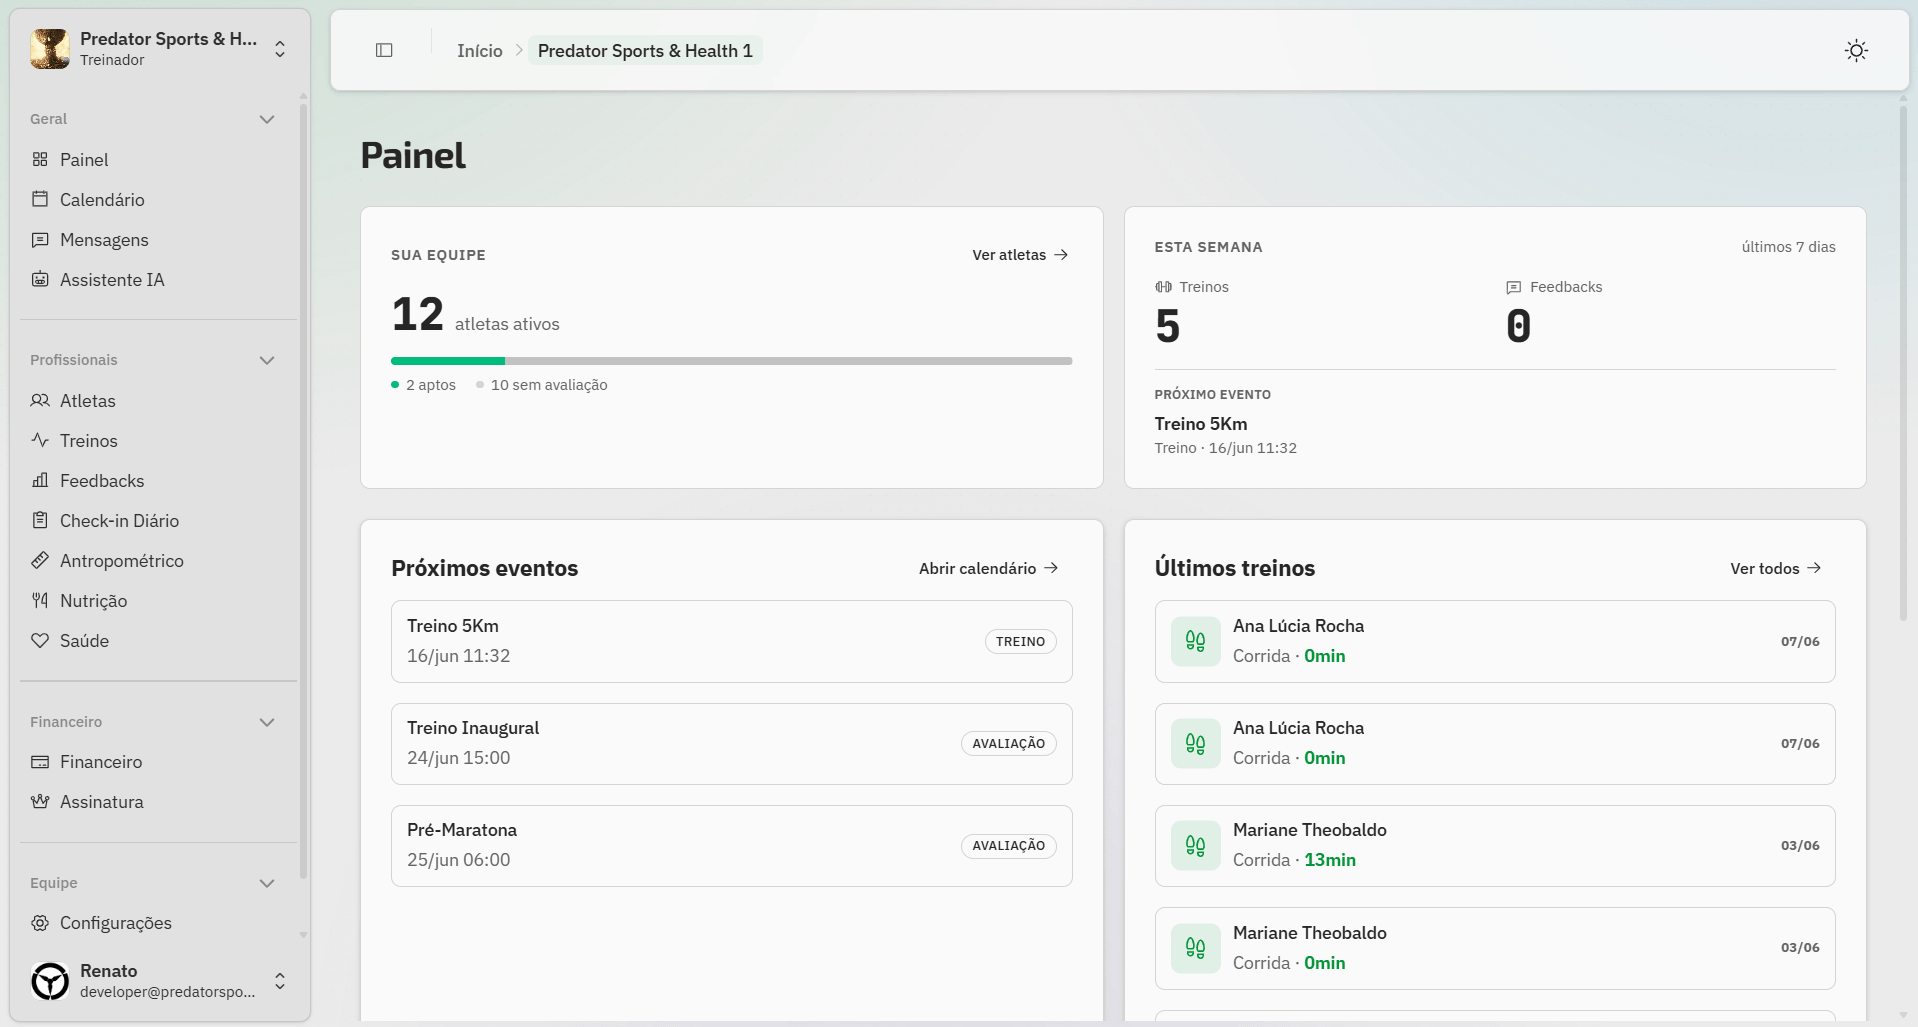Click the Treinos dumbbell icon in Esta Semana
Viewport: 1918px width, 1027px height.
[x=1163, y=287]
